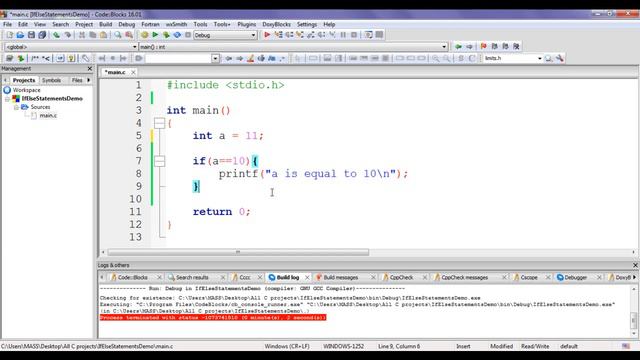Open the main() : int function dropdown

tap(293, 47)
